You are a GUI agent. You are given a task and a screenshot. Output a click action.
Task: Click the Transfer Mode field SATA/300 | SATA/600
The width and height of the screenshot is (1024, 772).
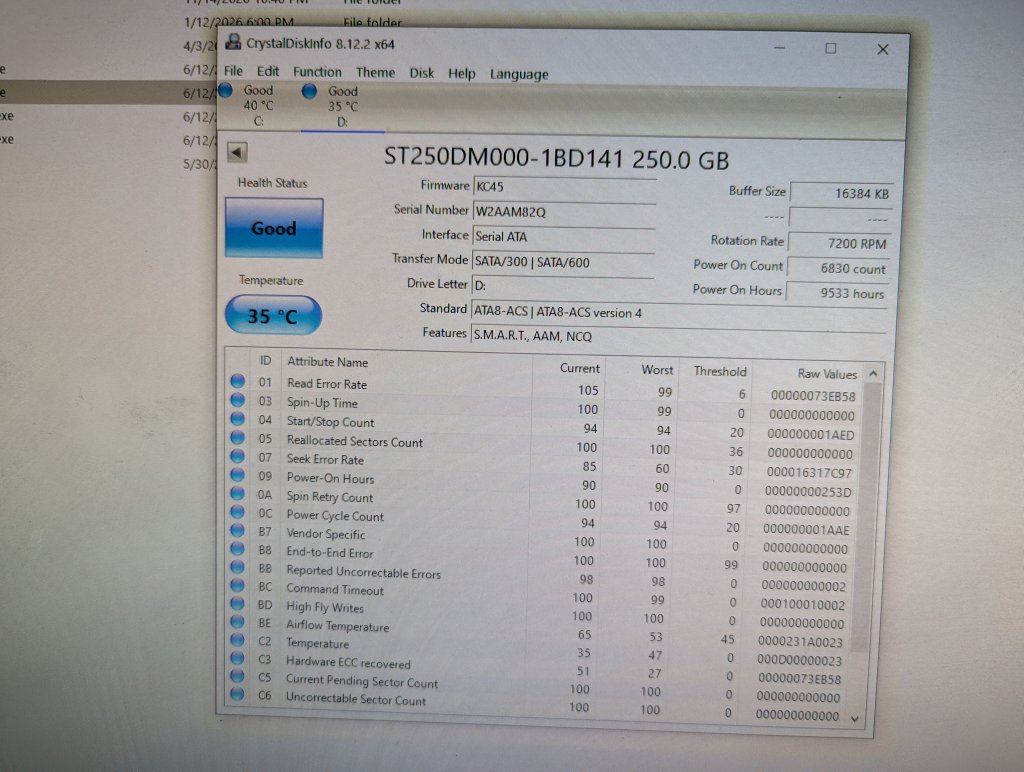[x=562, y=262]
